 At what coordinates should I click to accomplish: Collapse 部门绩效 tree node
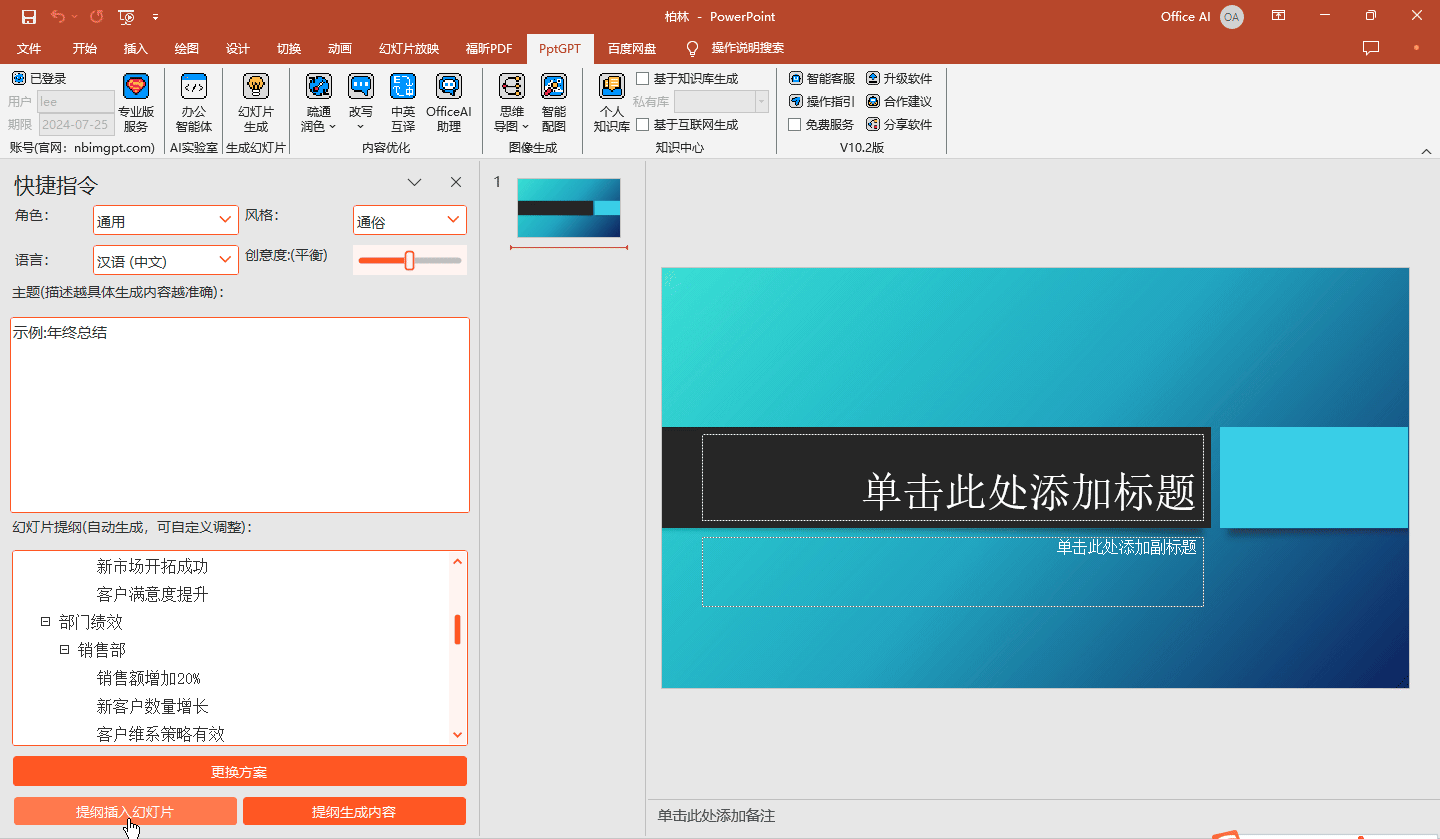click(45, 621)
